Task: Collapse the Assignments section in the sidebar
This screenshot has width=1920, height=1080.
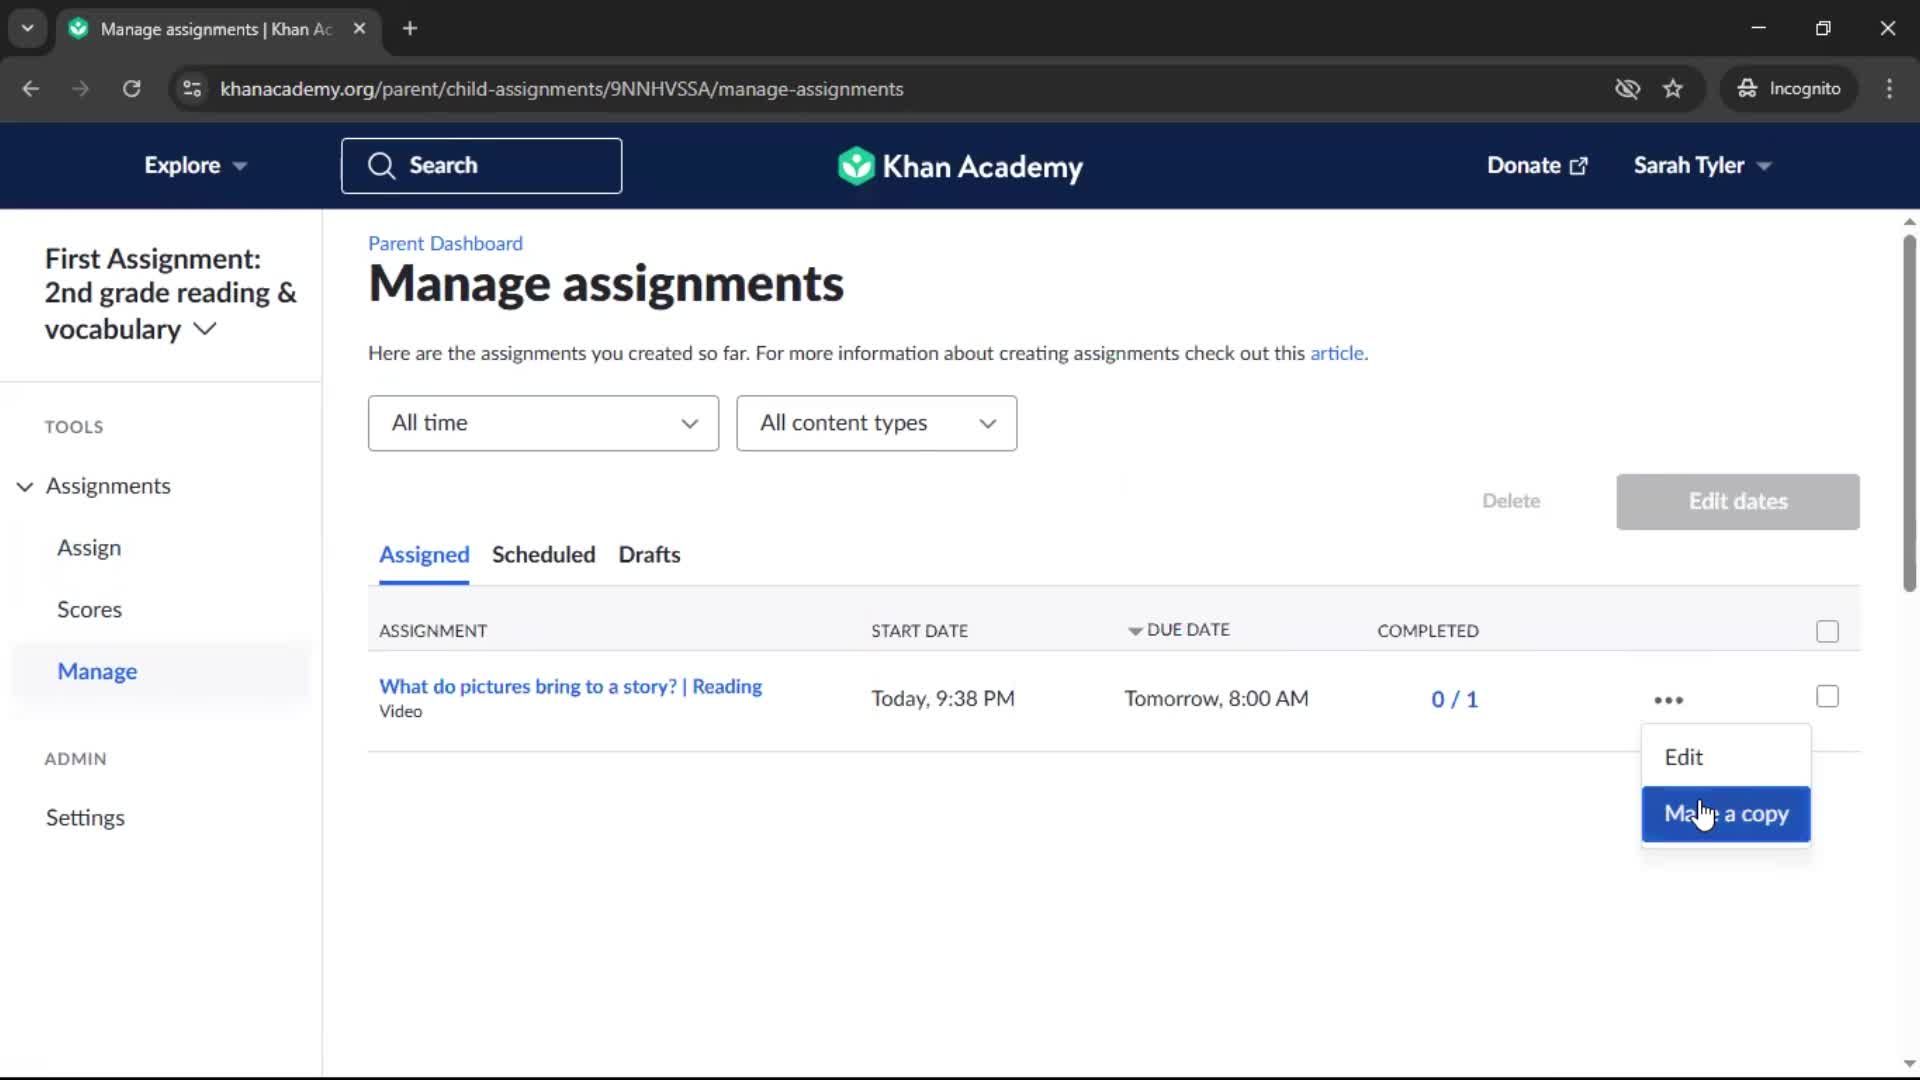Action: [x=25, y=486]
